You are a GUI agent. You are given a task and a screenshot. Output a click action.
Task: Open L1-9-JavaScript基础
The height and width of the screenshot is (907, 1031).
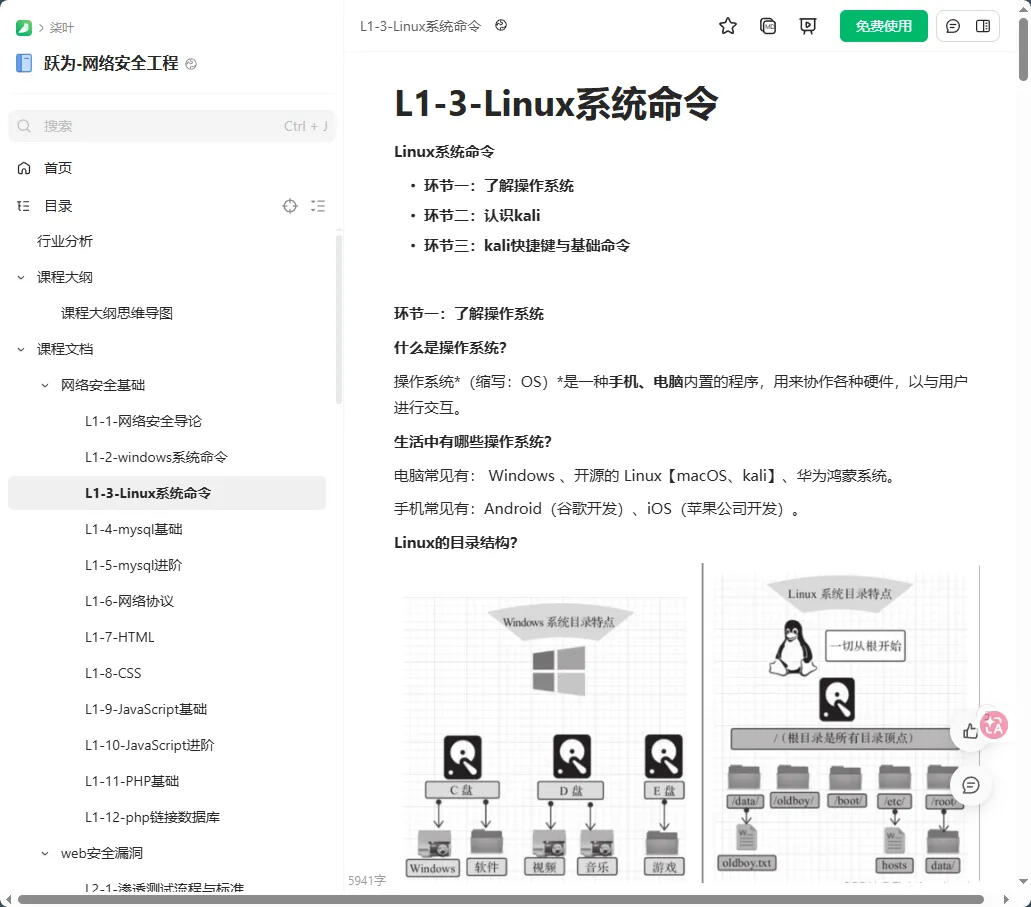(146, 709)
